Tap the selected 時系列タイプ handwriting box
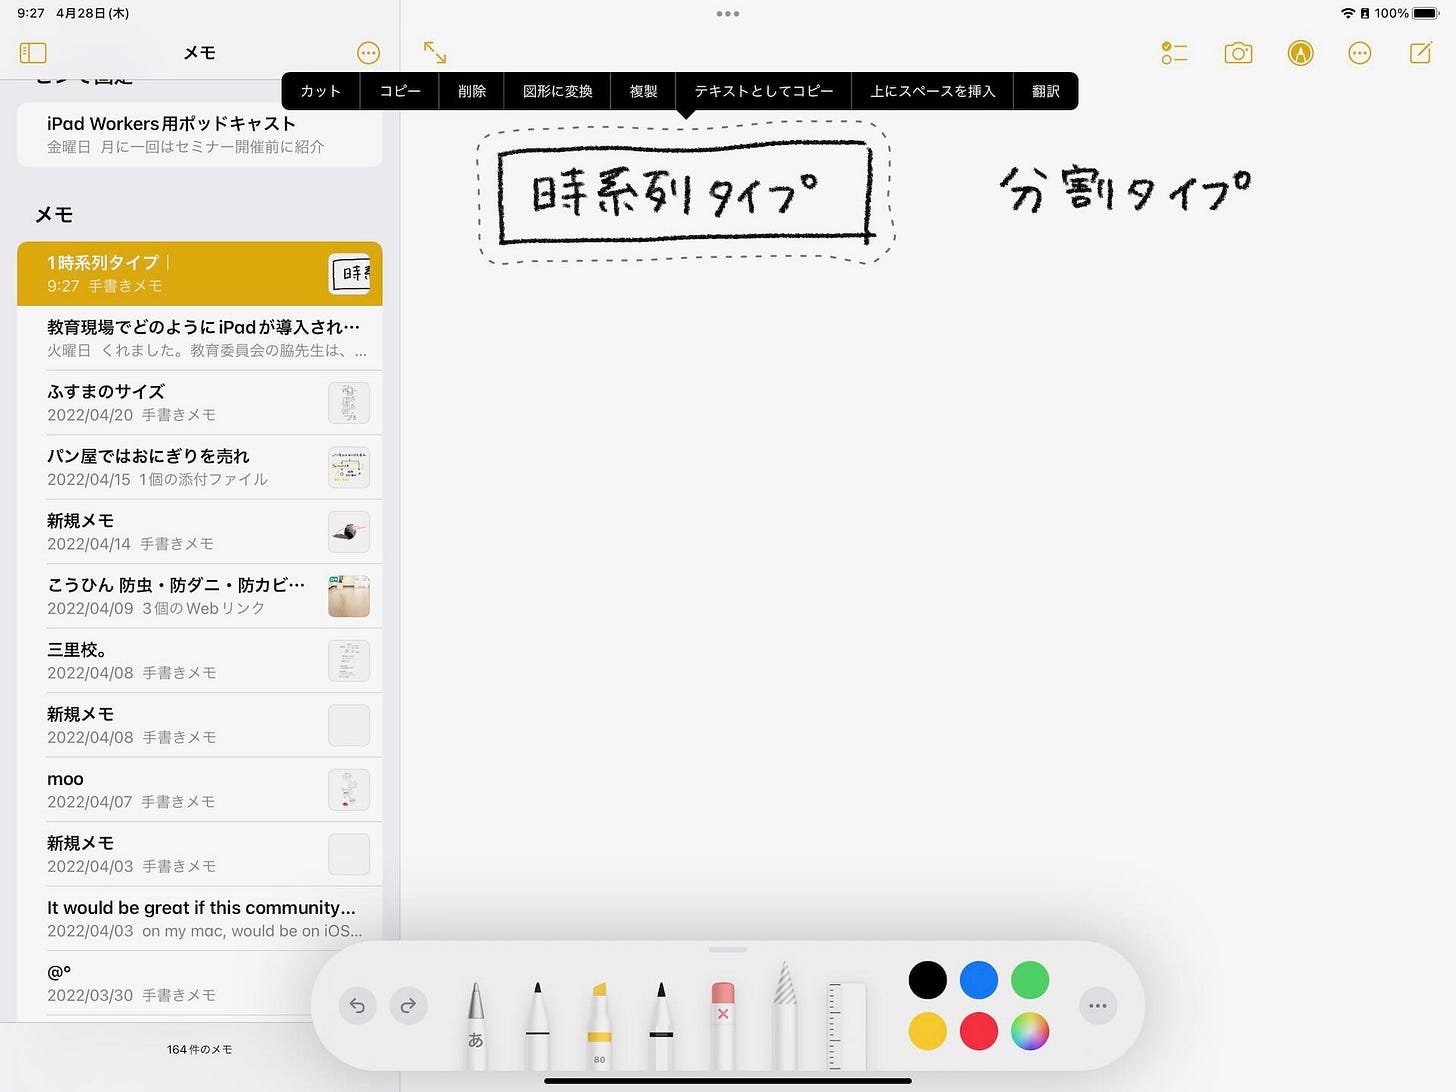Viewport: 1456px width, 1092px height. (x=685, y=193)
